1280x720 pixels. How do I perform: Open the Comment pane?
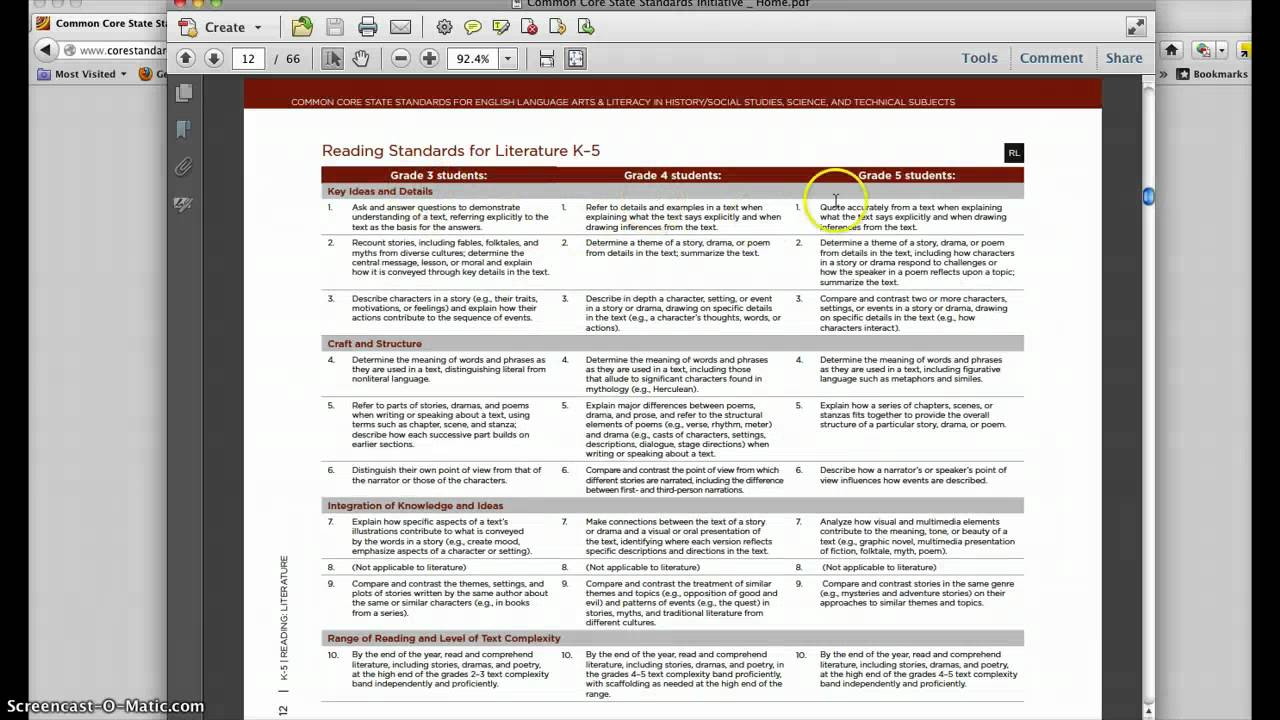(1051, 58)
